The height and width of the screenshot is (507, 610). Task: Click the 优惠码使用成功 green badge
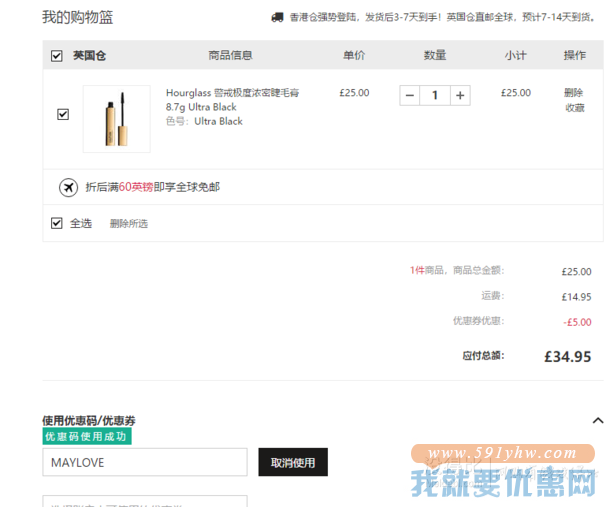(87, 437)
